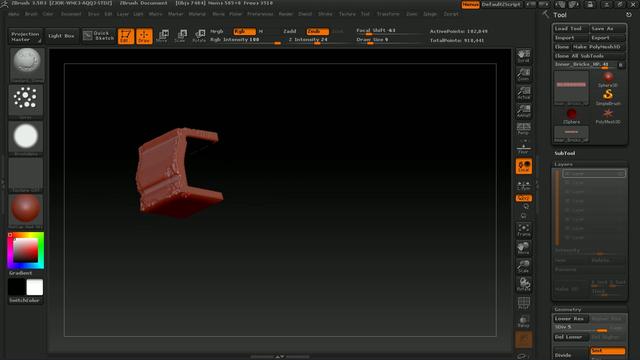The image size is (640, 360).
Task: Open the Transform menu
Action: tap(388, 14)
